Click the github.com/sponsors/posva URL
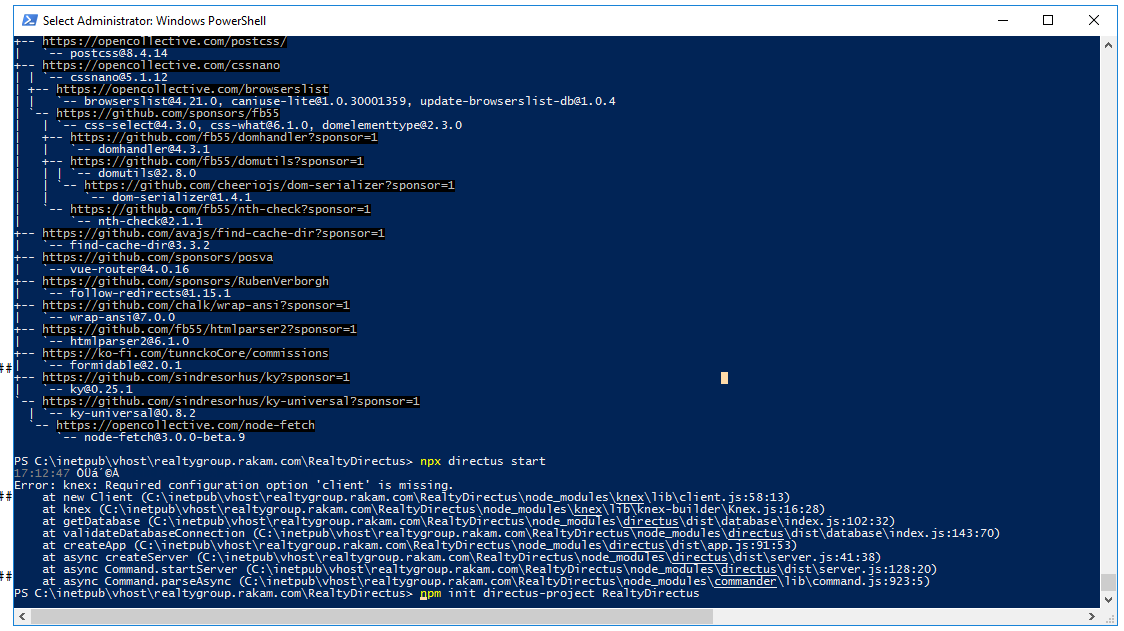1124x631 pixels. (158, 257)
